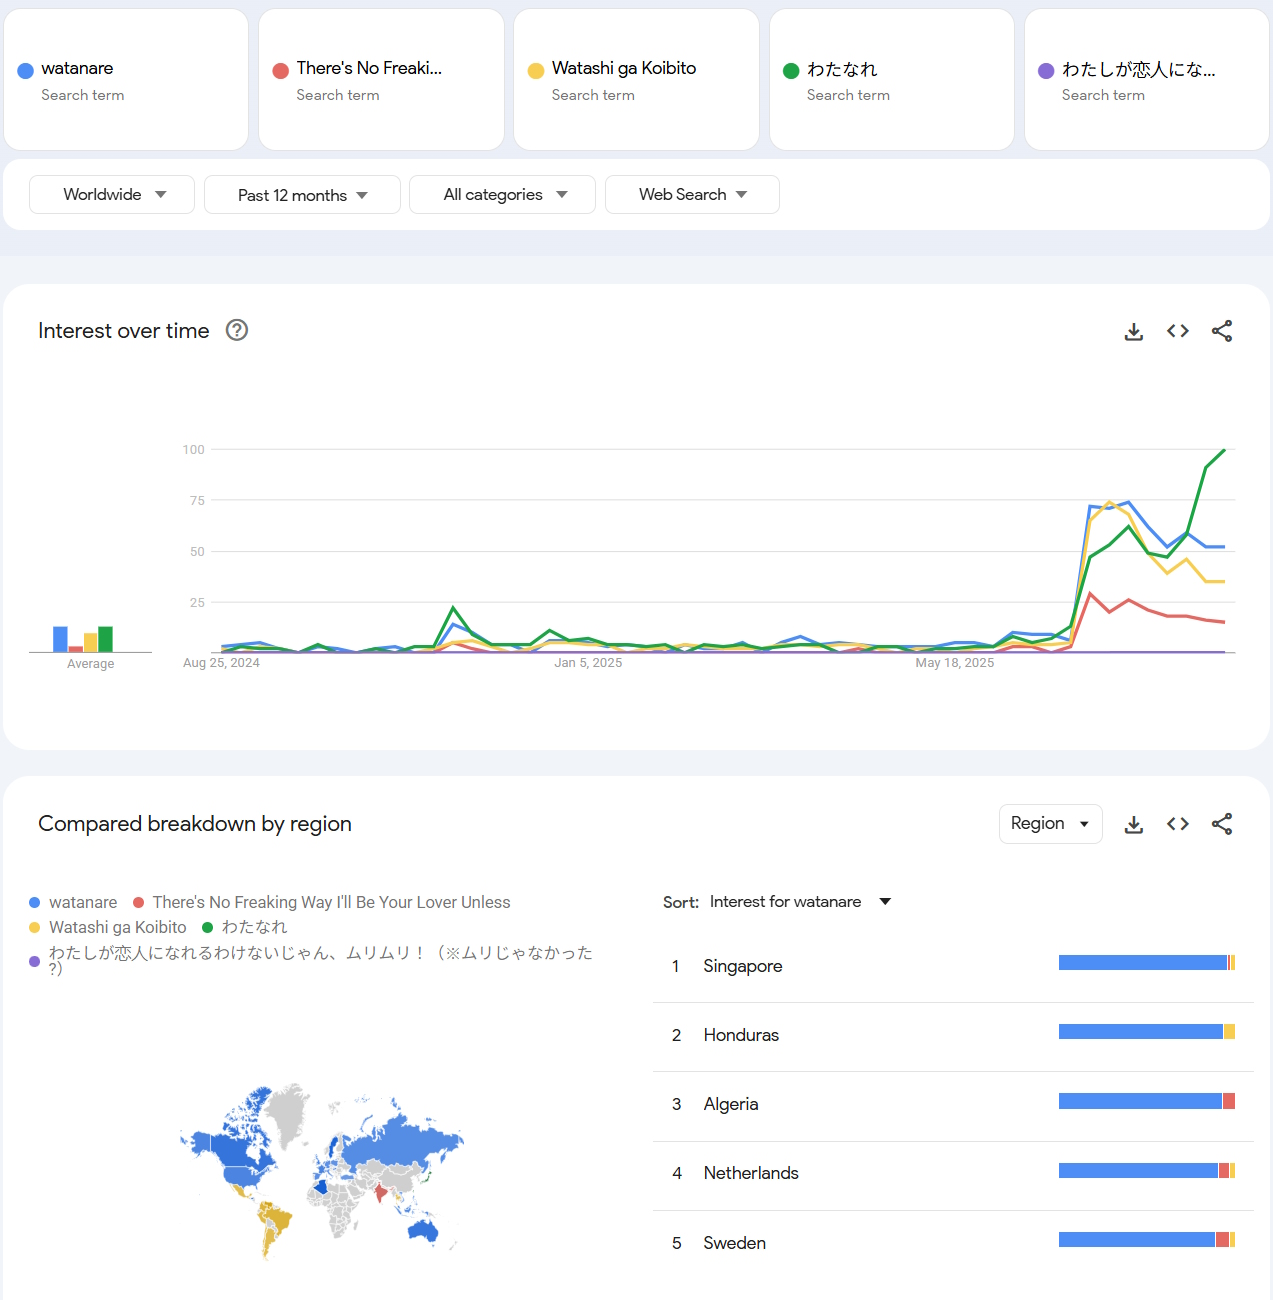Image resolution: width=1273 pixels, height=1300 pixels.
Task: Open the Worldwide location dropdown
Action: tap(112, 195)
